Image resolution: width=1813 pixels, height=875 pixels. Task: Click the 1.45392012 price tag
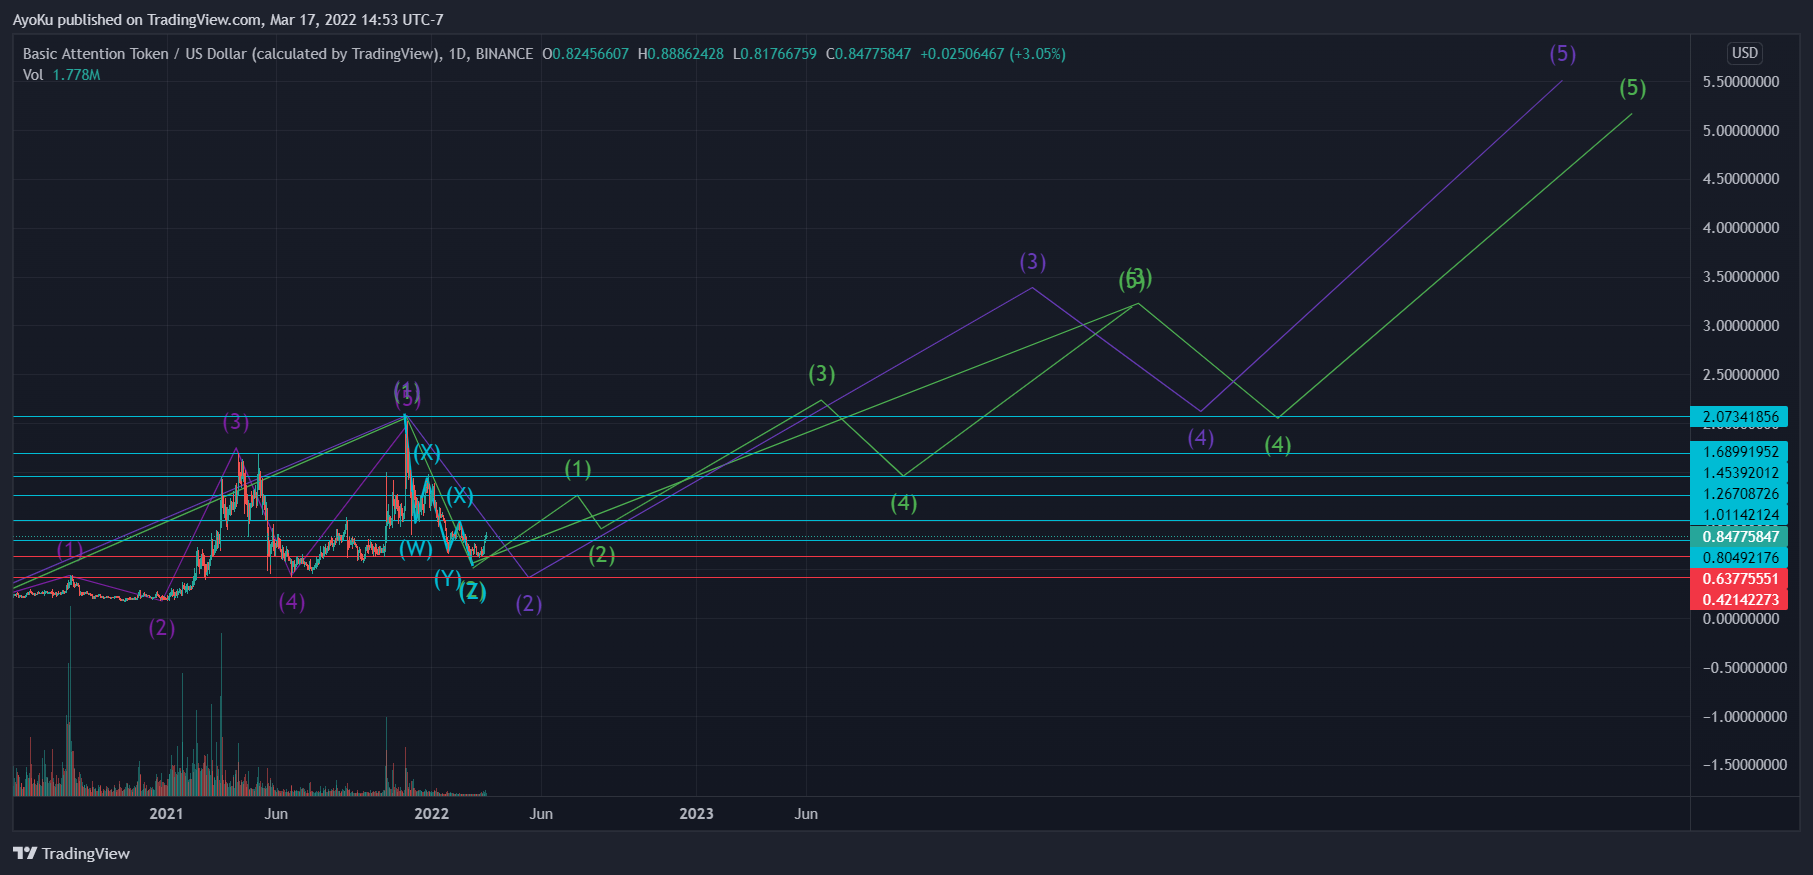pos(1740,473)
